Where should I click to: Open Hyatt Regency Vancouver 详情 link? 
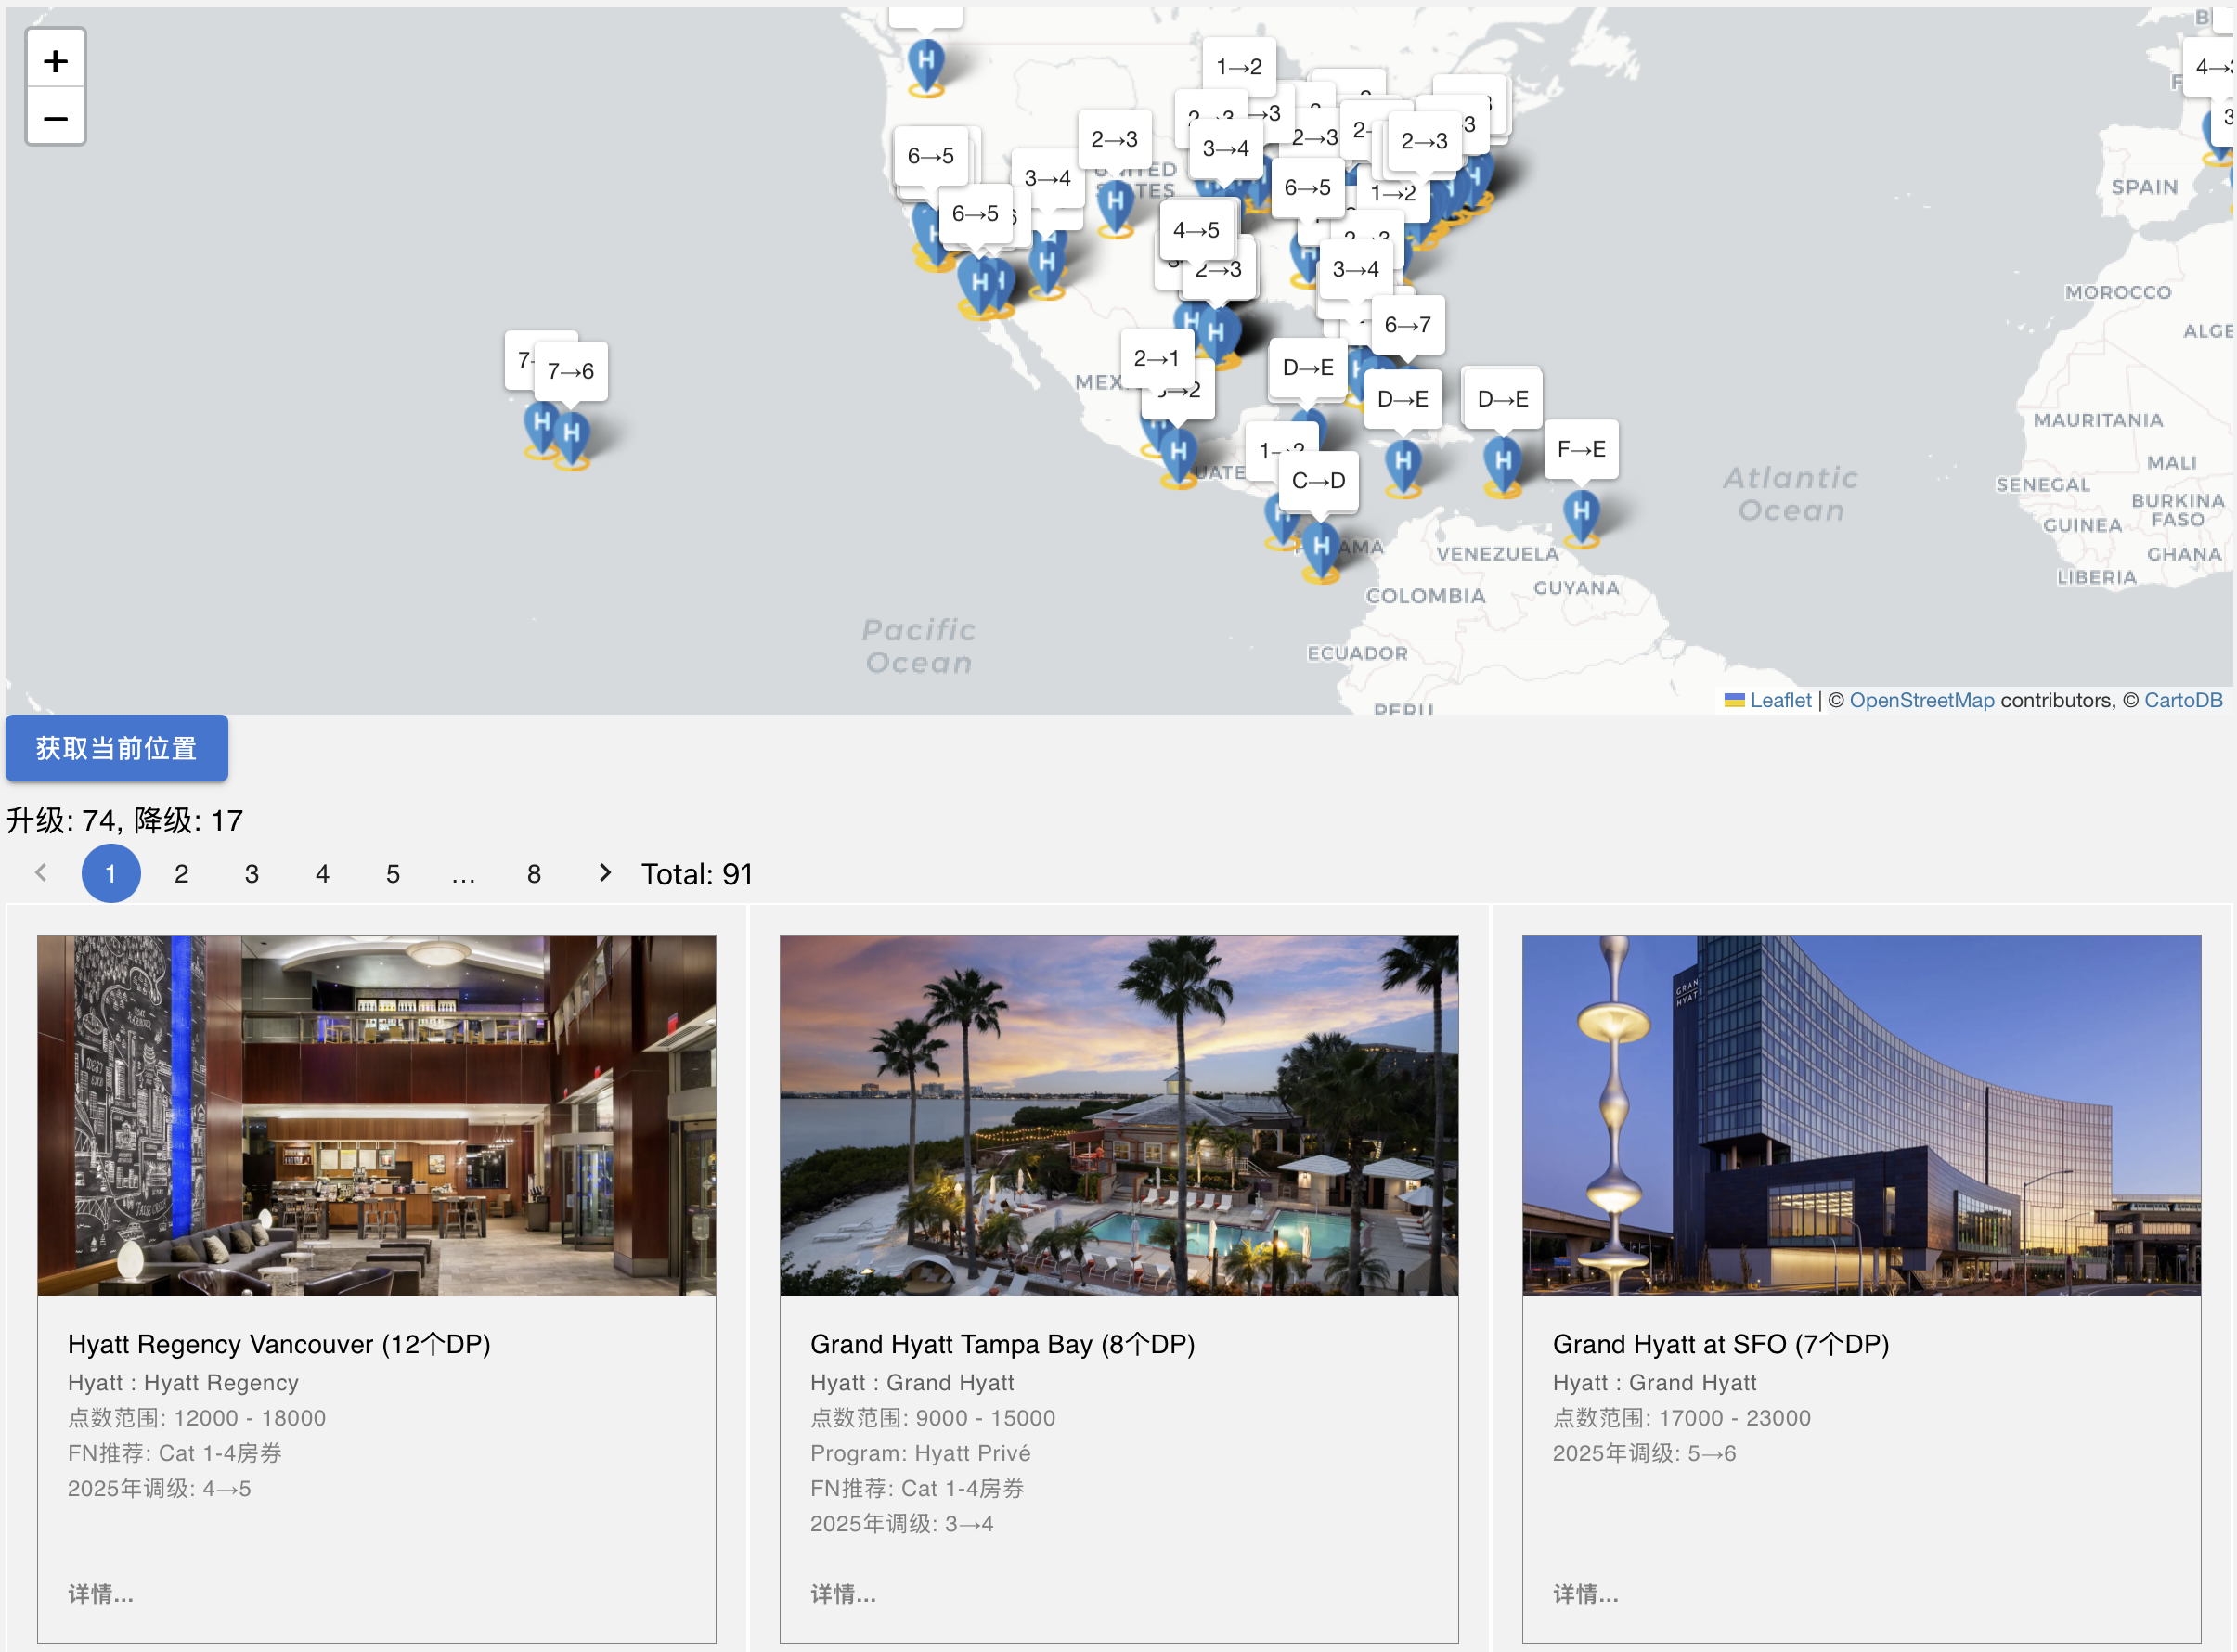(x=101, y=1594)
